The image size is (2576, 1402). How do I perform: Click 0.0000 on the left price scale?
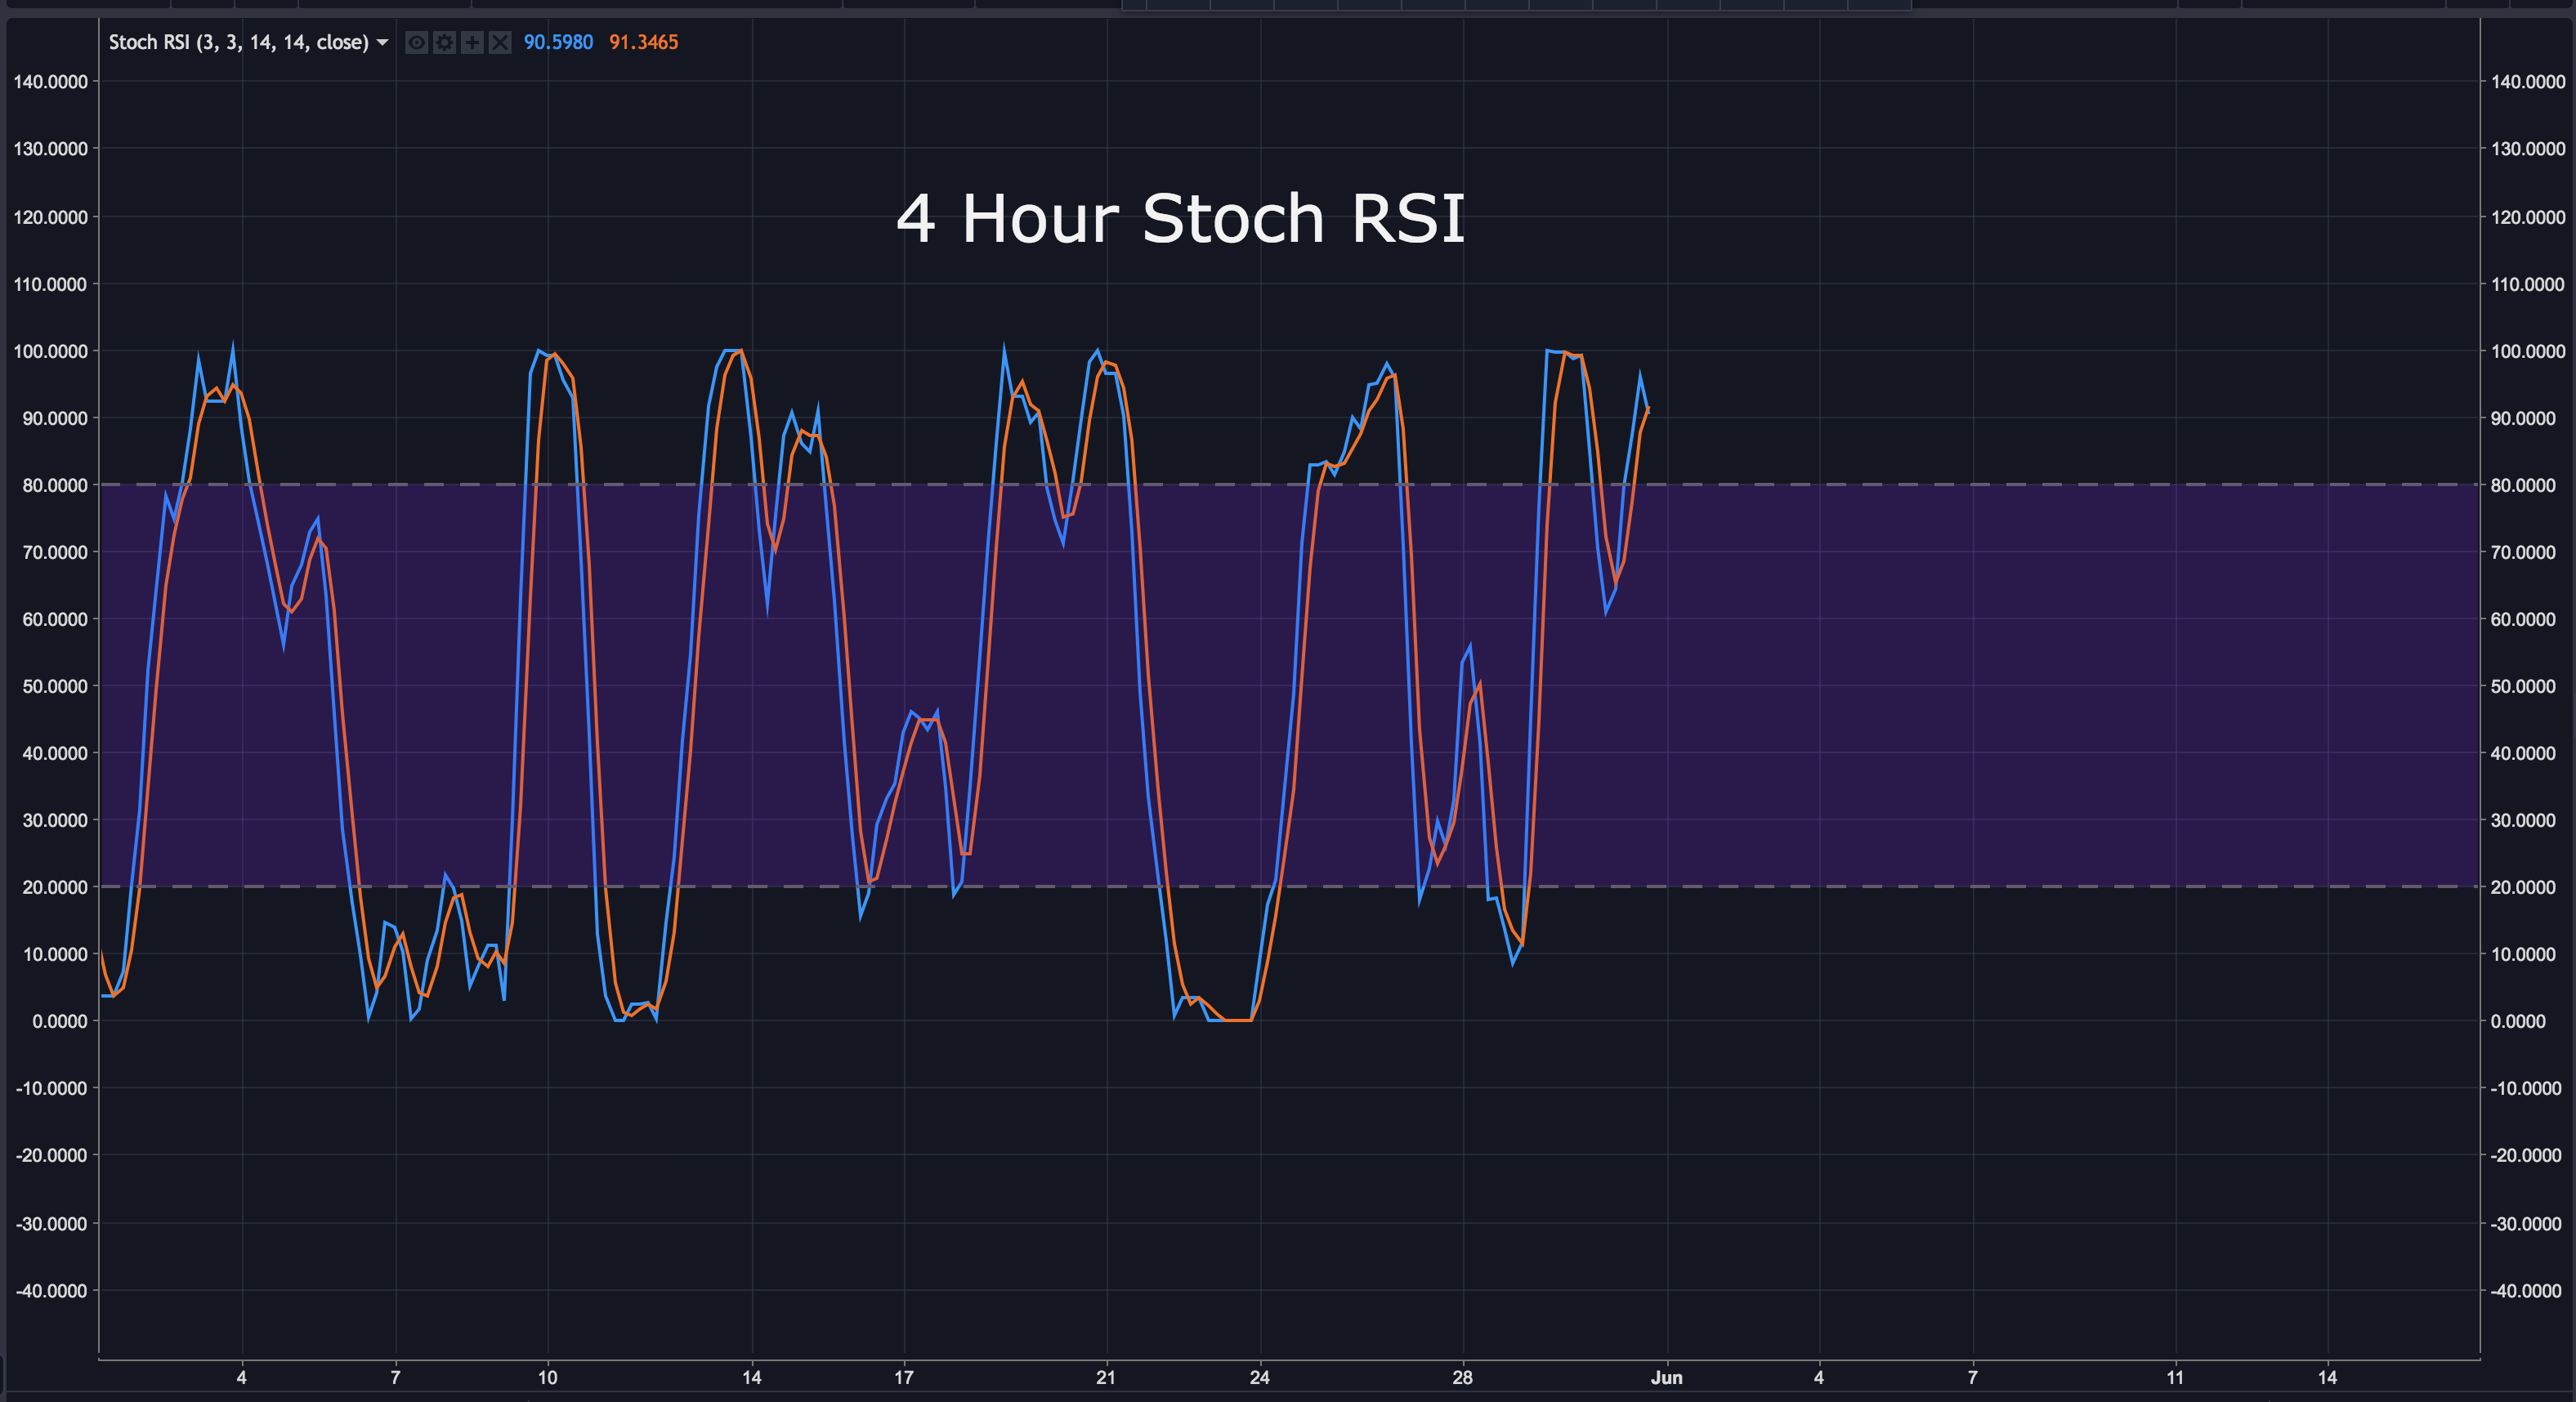60,1021
